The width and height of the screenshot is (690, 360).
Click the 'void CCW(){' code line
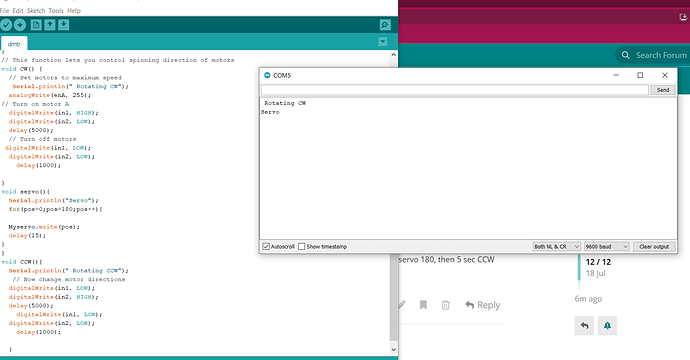tap(22, 262)
